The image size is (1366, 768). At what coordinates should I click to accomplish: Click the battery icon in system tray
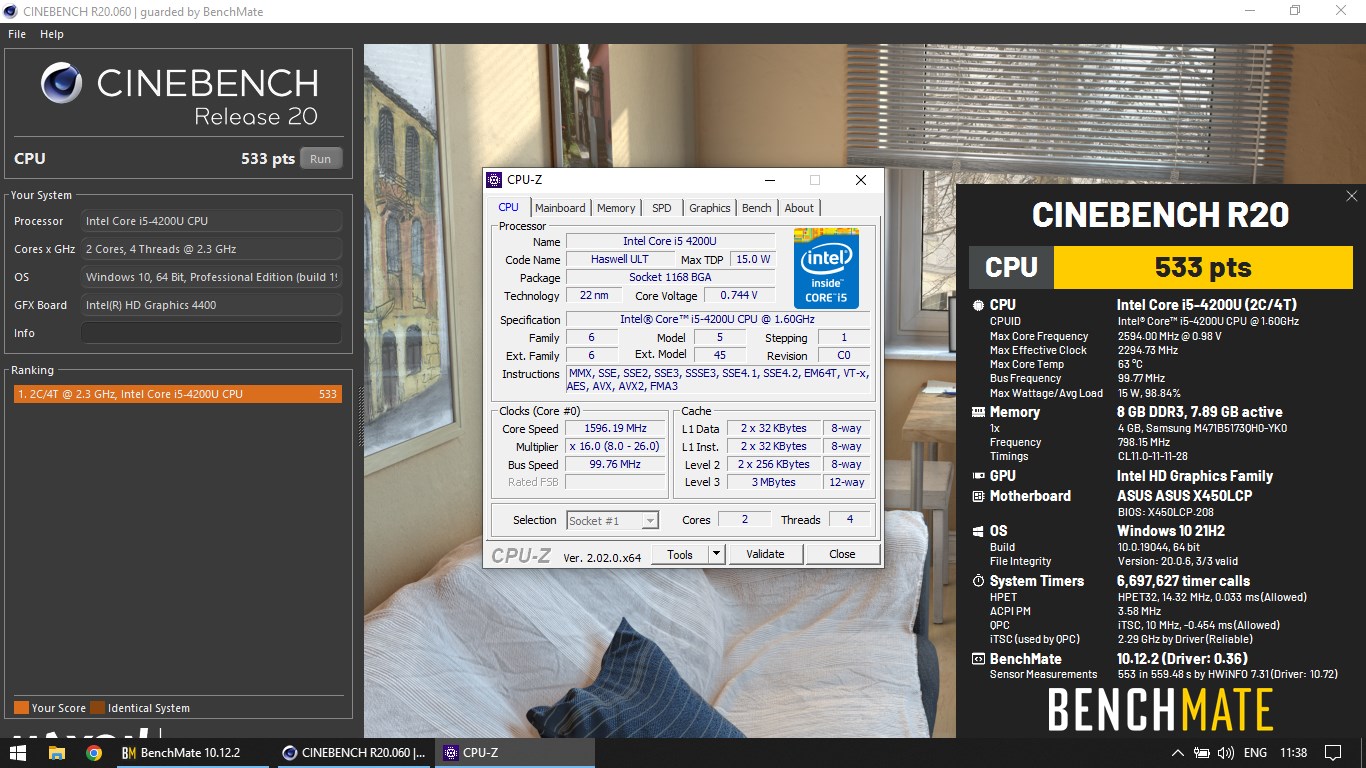pos(1201,753)
